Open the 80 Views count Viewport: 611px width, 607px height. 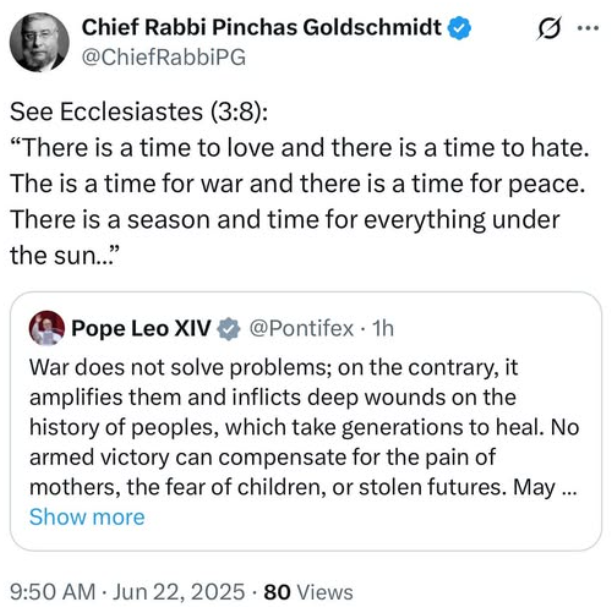(x=309, y=590)
